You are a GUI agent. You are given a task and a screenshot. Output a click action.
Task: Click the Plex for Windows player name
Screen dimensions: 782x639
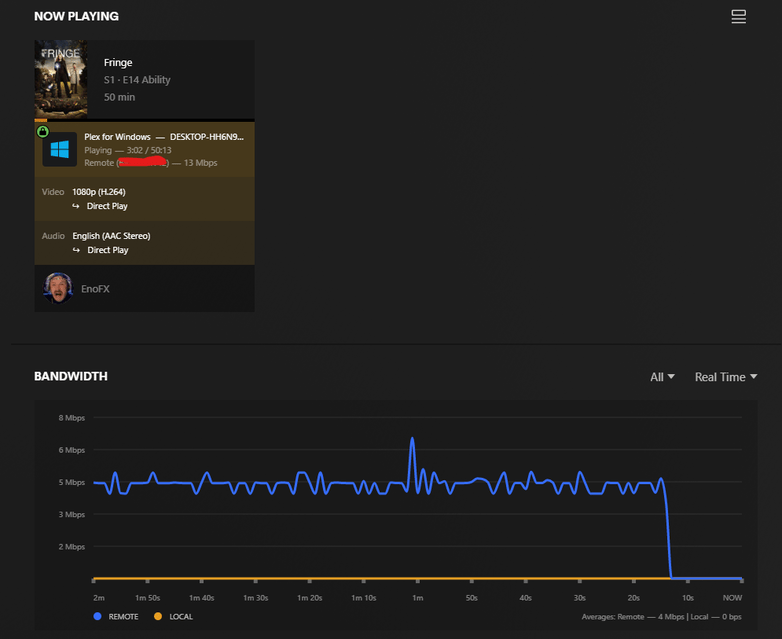(117, 137)
